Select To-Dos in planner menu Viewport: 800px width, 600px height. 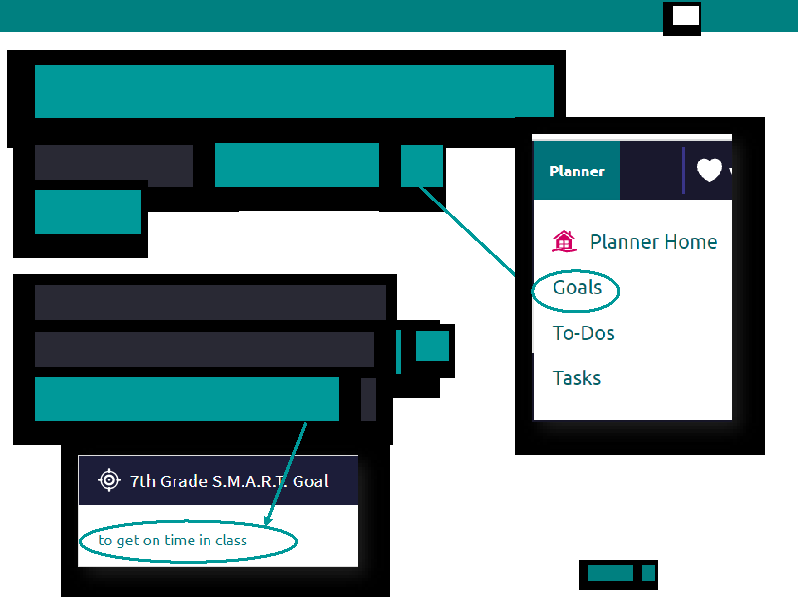click(x=583, y=333)
